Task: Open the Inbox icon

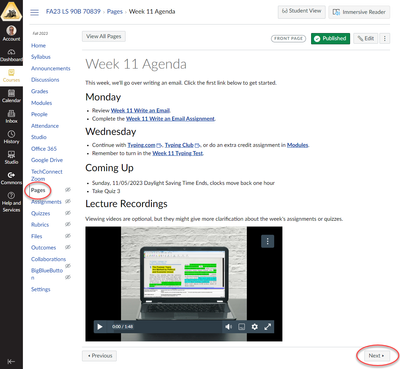Action: coord(11,117)
